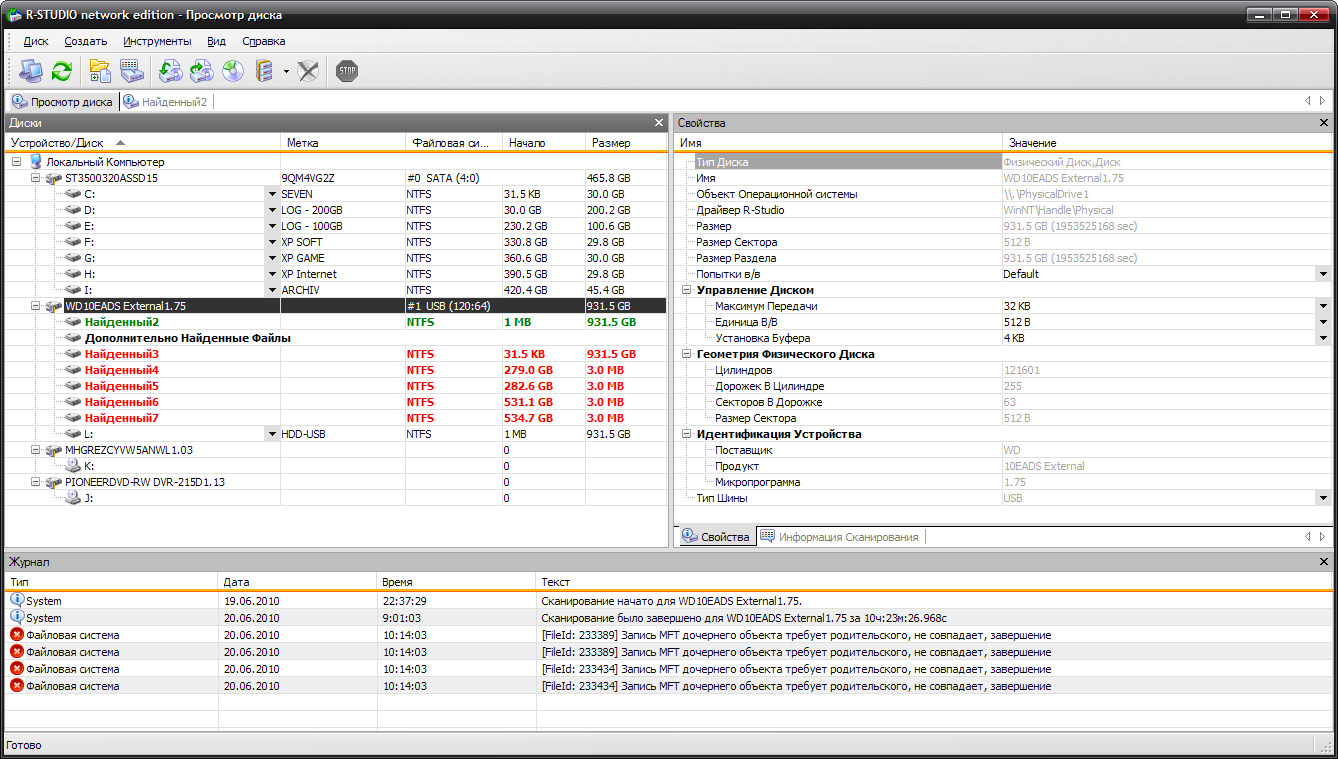Image resolution: width=1338 pixels, height=759 pixels.
Task: Click the Начало column header
Action: [x=543, y=143]
